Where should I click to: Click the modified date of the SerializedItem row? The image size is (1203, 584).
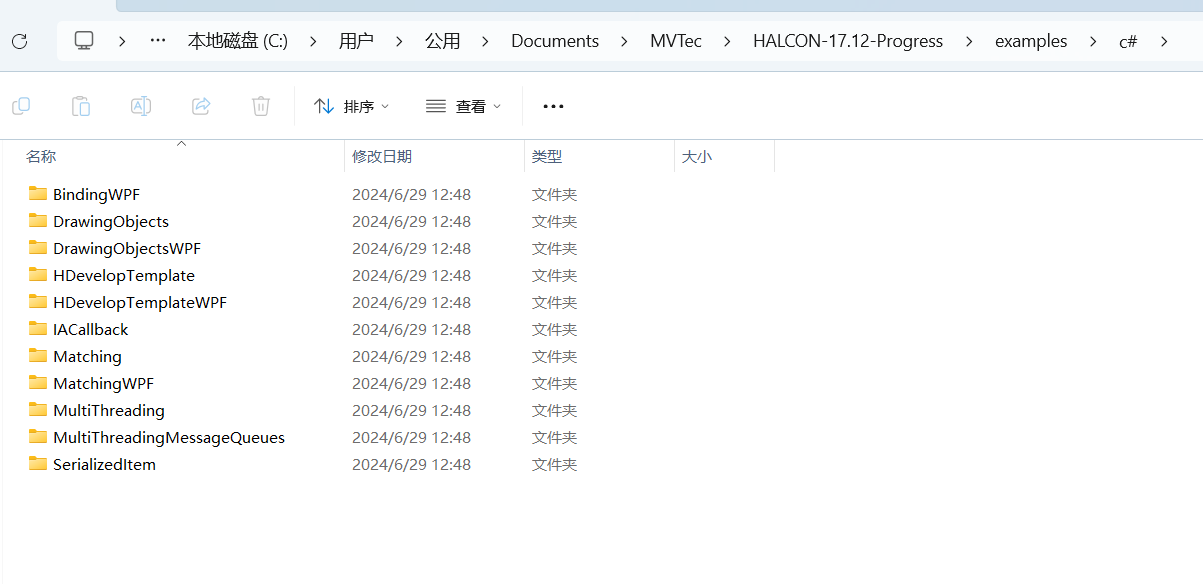tap(411, 464)
